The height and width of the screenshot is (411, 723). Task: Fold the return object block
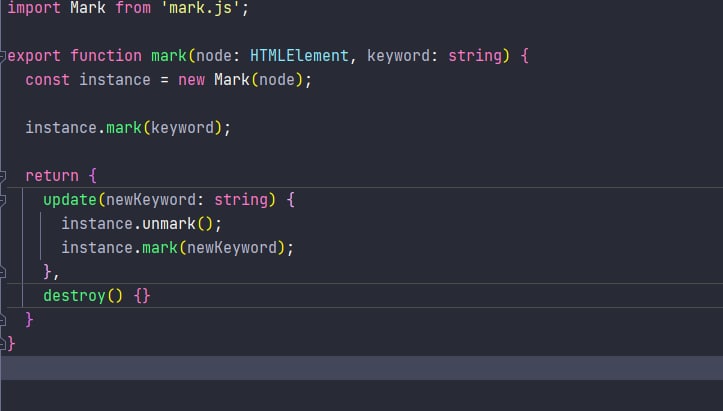pyautogui.click(x=2, y=176)
